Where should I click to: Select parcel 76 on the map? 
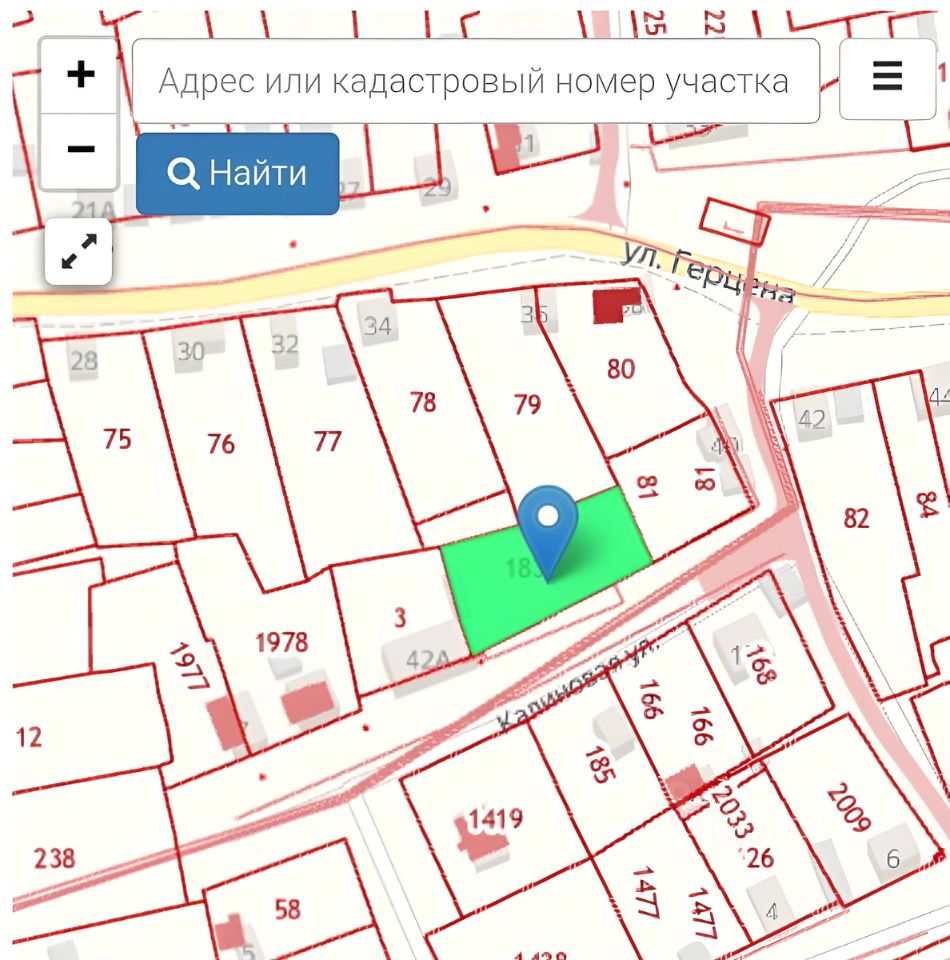[220, 444]
